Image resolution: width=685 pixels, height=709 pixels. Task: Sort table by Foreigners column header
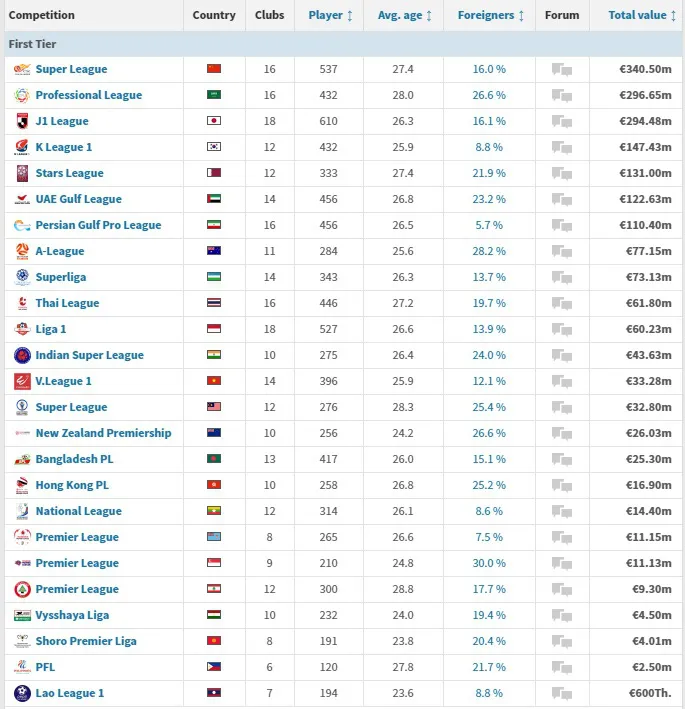tap(491, 15)
